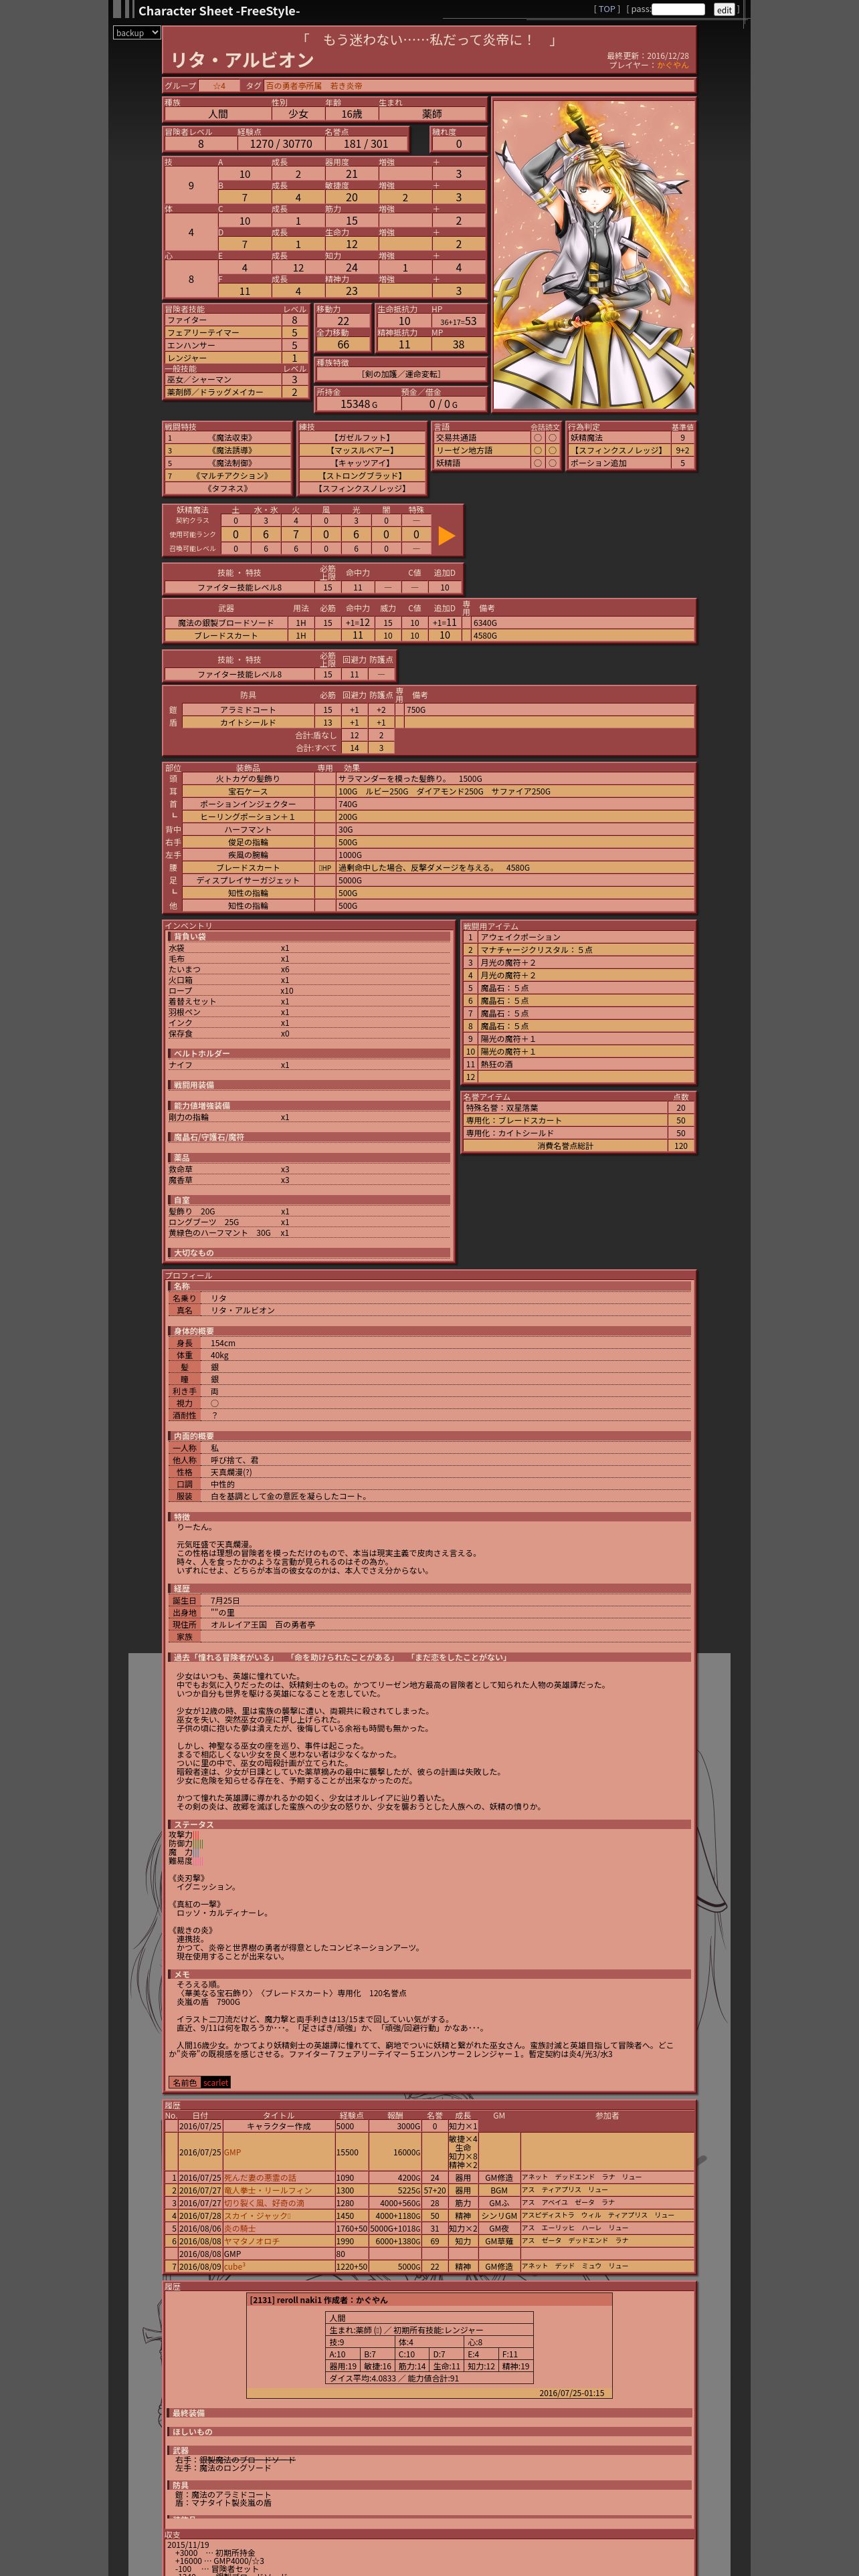Expand fairy magic with orange arrow
Screen dimensions: 859x2576
447,535
